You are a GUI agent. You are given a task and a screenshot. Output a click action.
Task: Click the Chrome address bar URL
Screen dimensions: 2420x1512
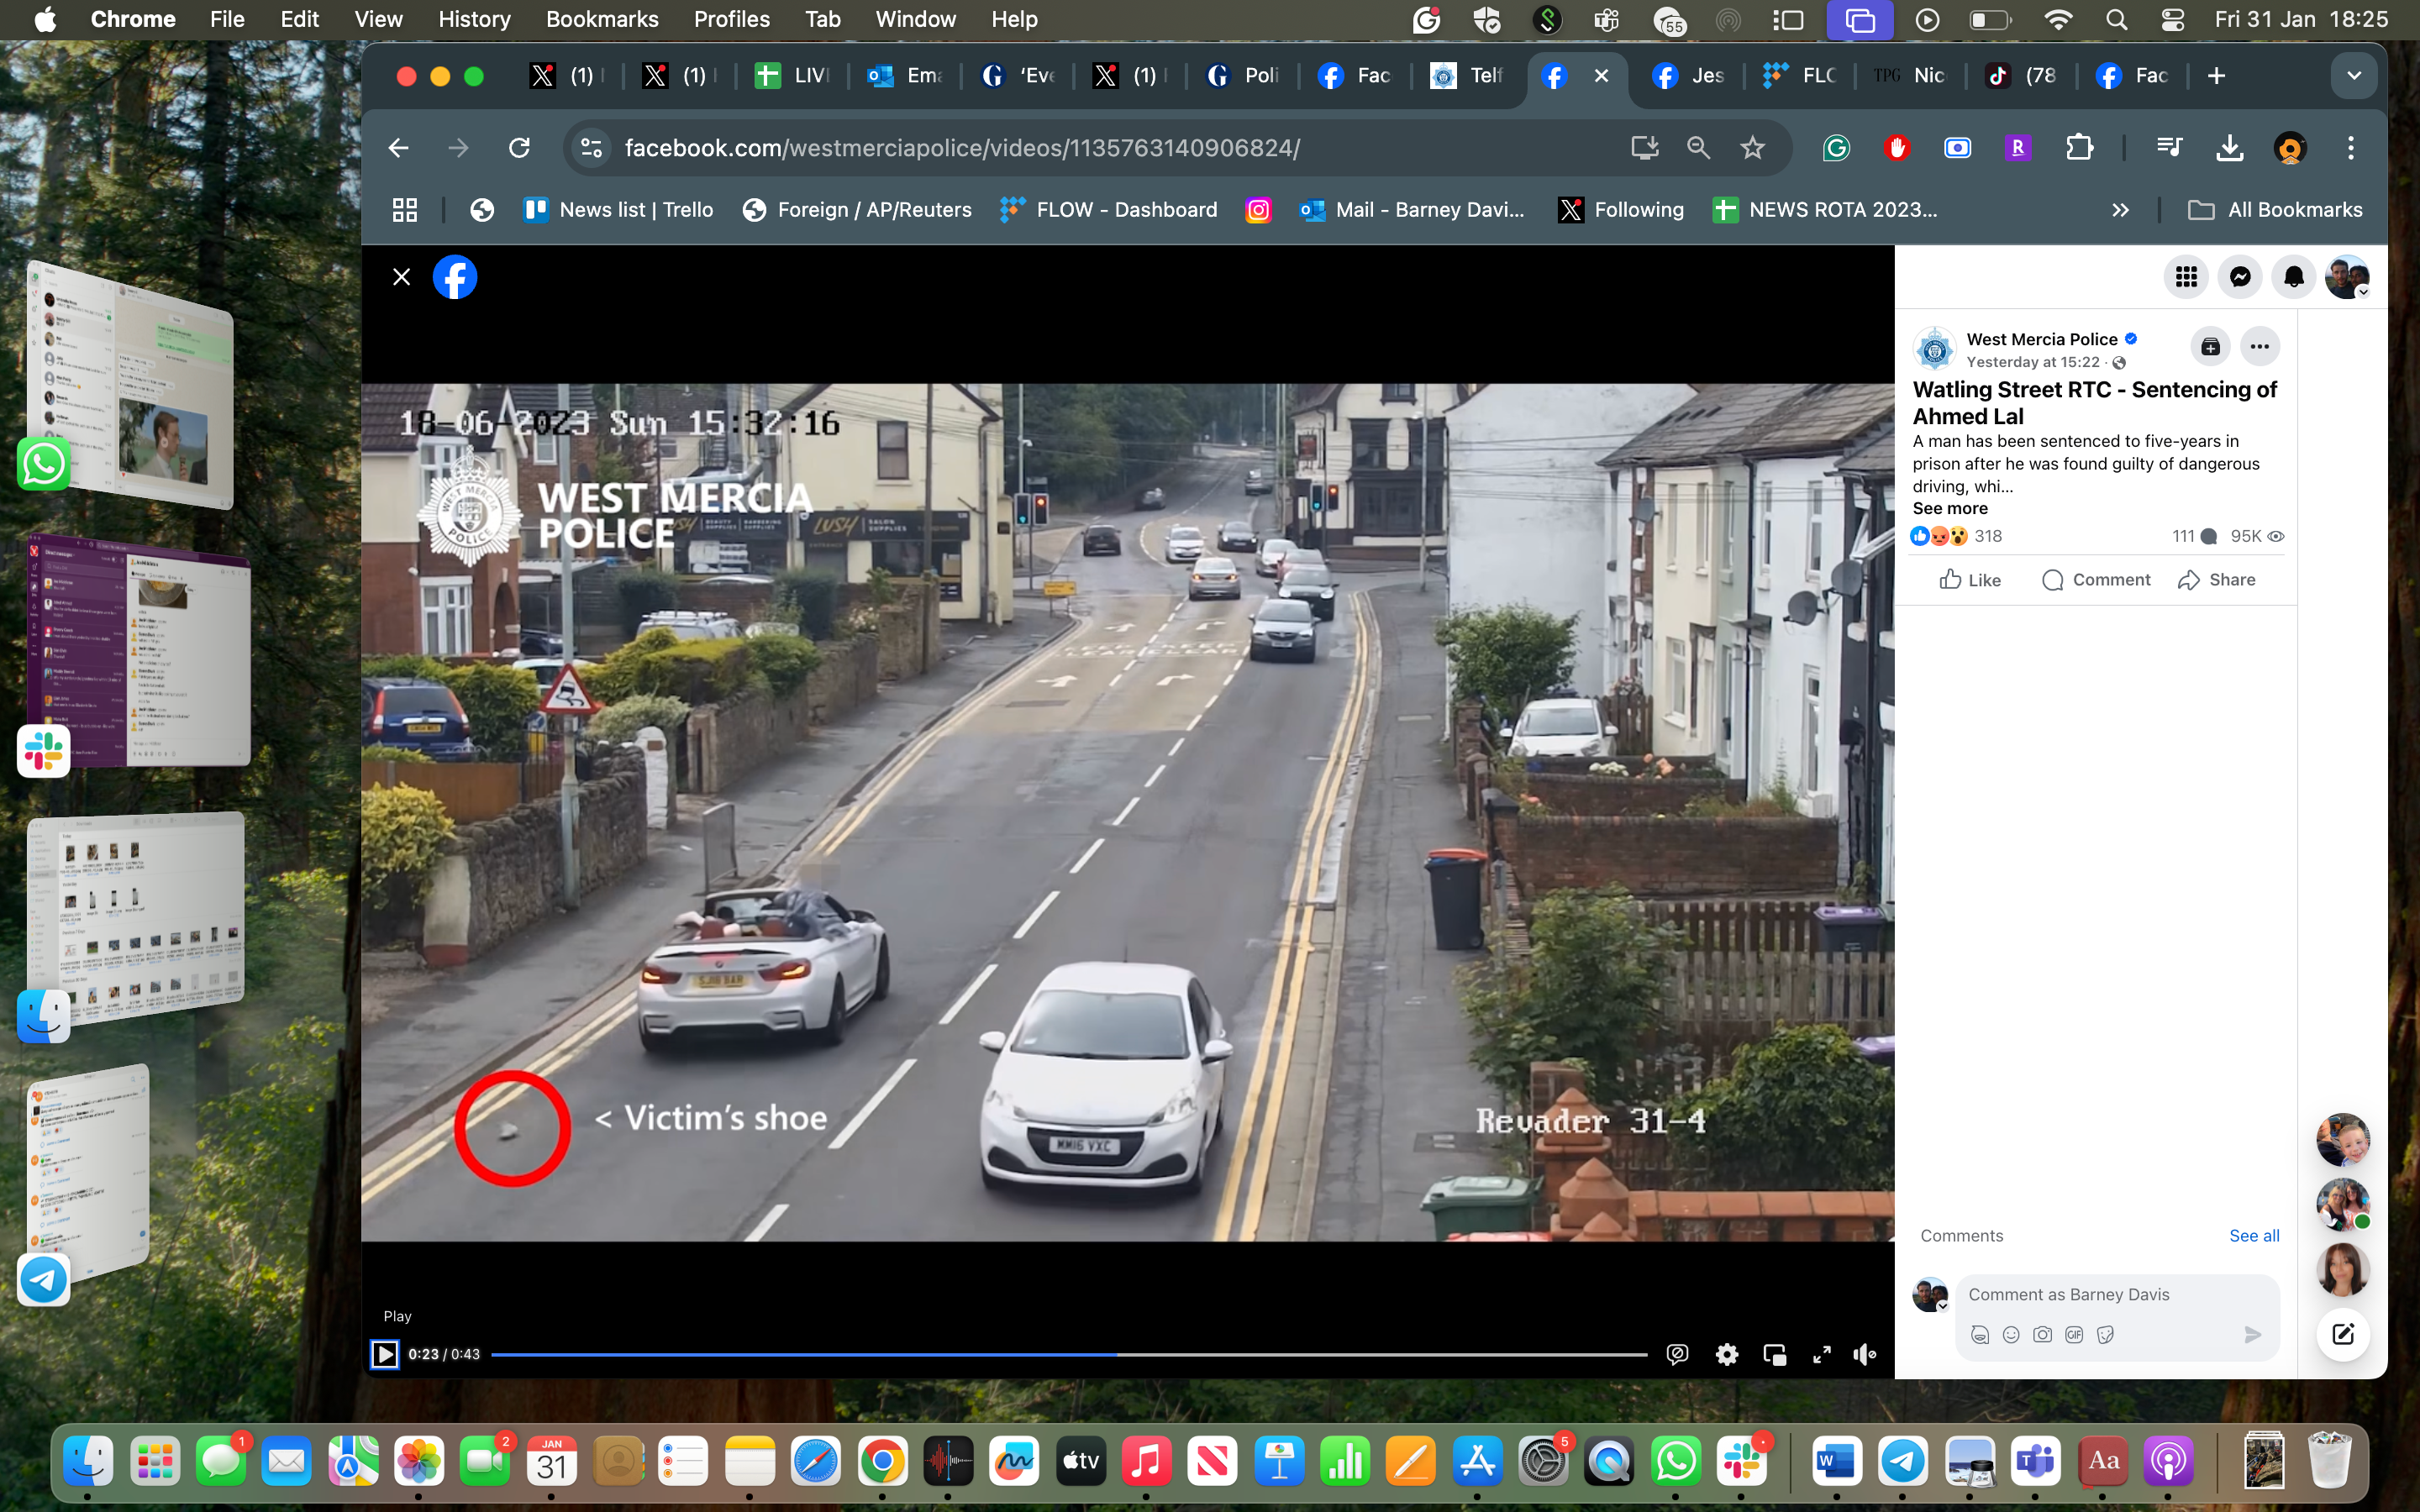(962, 148)
